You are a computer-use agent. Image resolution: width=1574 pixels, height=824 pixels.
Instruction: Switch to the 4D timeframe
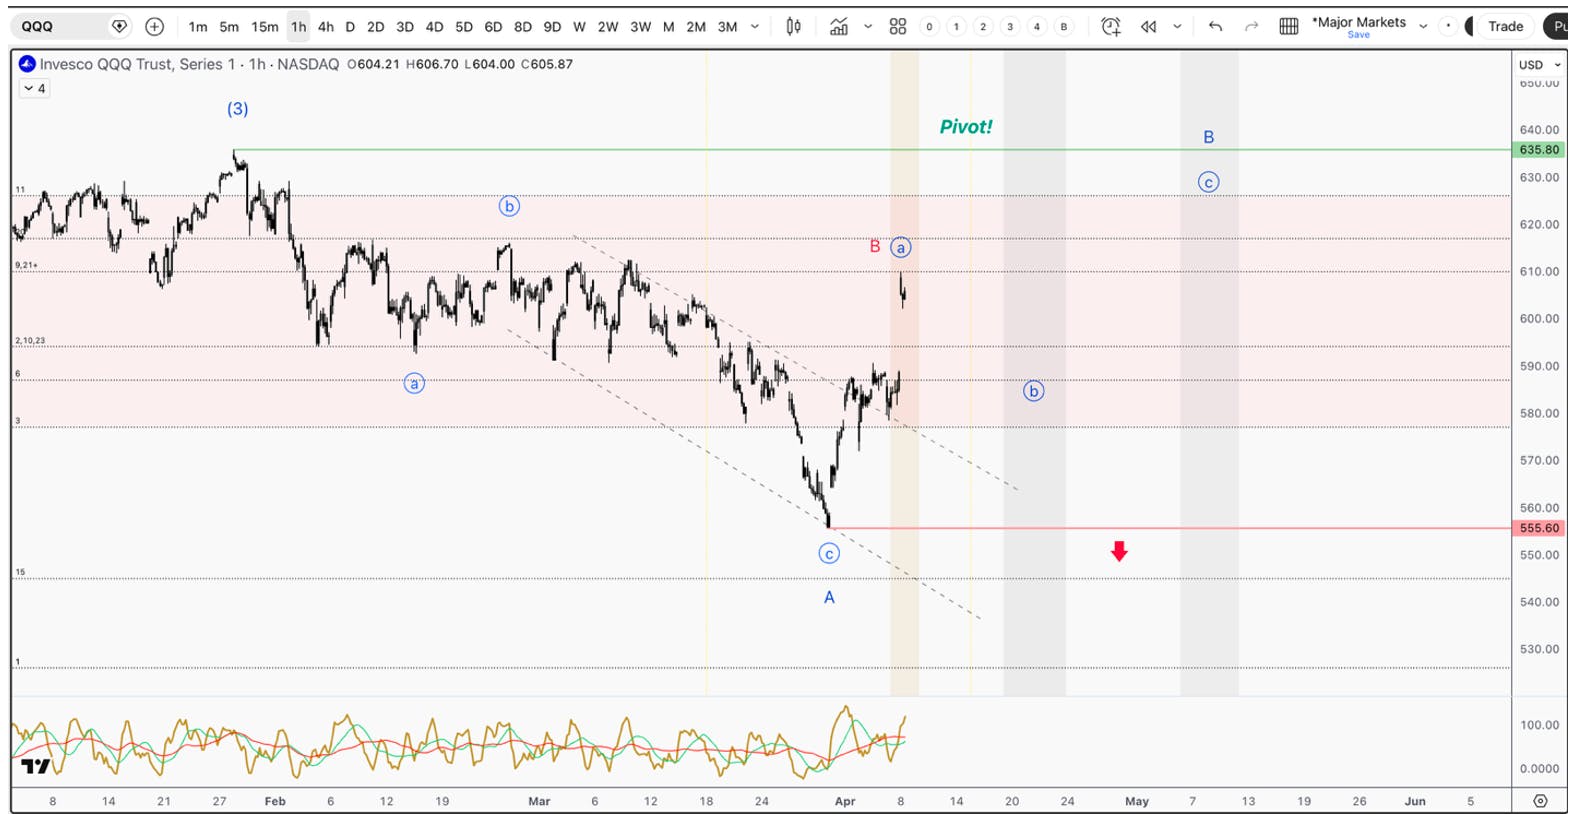coord(434,27)
